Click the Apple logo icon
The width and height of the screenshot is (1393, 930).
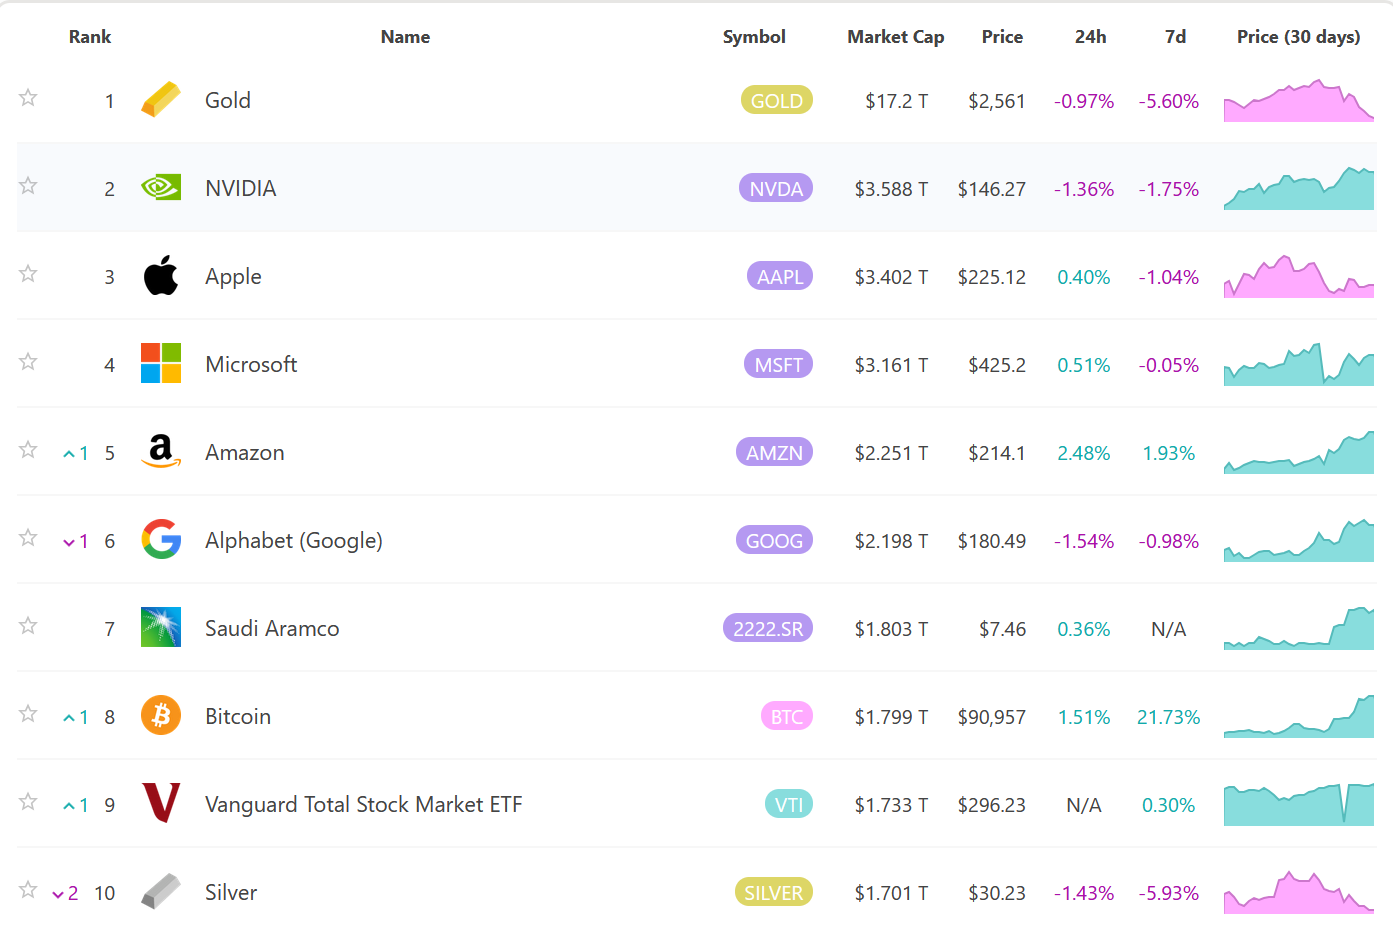coord(160,276)
